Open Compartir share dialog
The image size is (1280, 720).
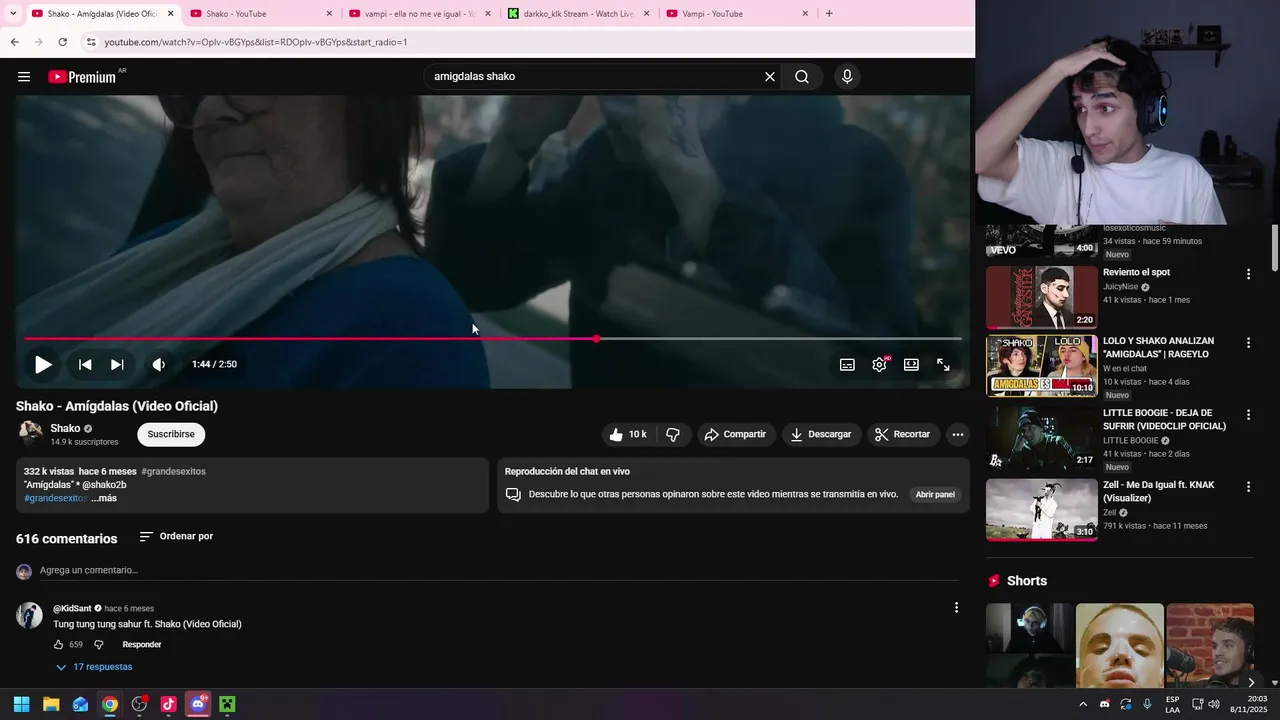coord(735,434)
